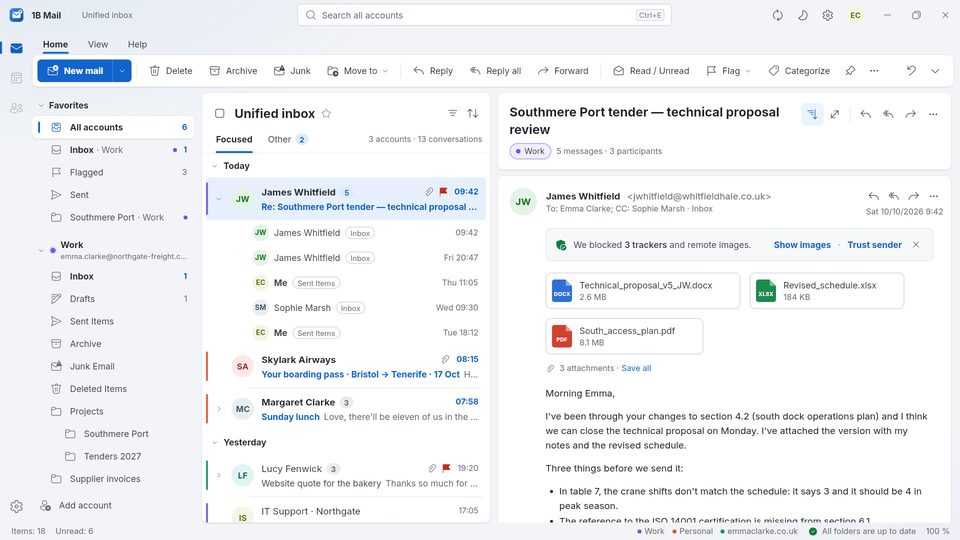Image resolution: width=960 pixels, height=540 pixels.
Task: Open the Skylark Airways boarding pass email
Action: click(347, 367)
